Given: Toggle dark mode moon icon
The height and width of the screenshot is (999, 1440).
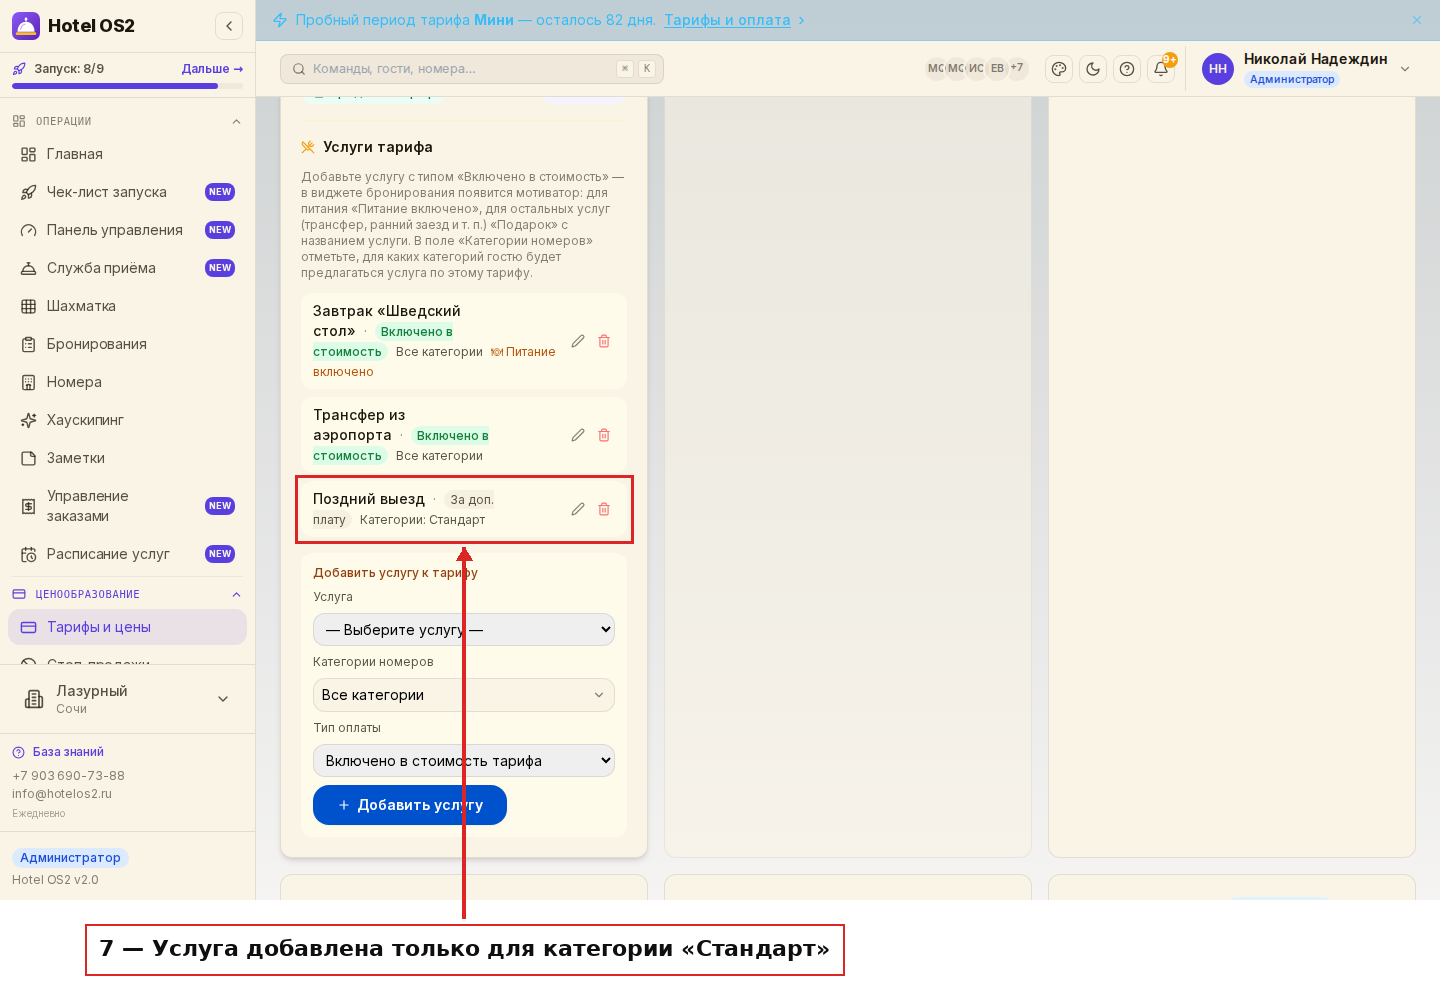Looking at the screenshot, I should click(1093, 69).
